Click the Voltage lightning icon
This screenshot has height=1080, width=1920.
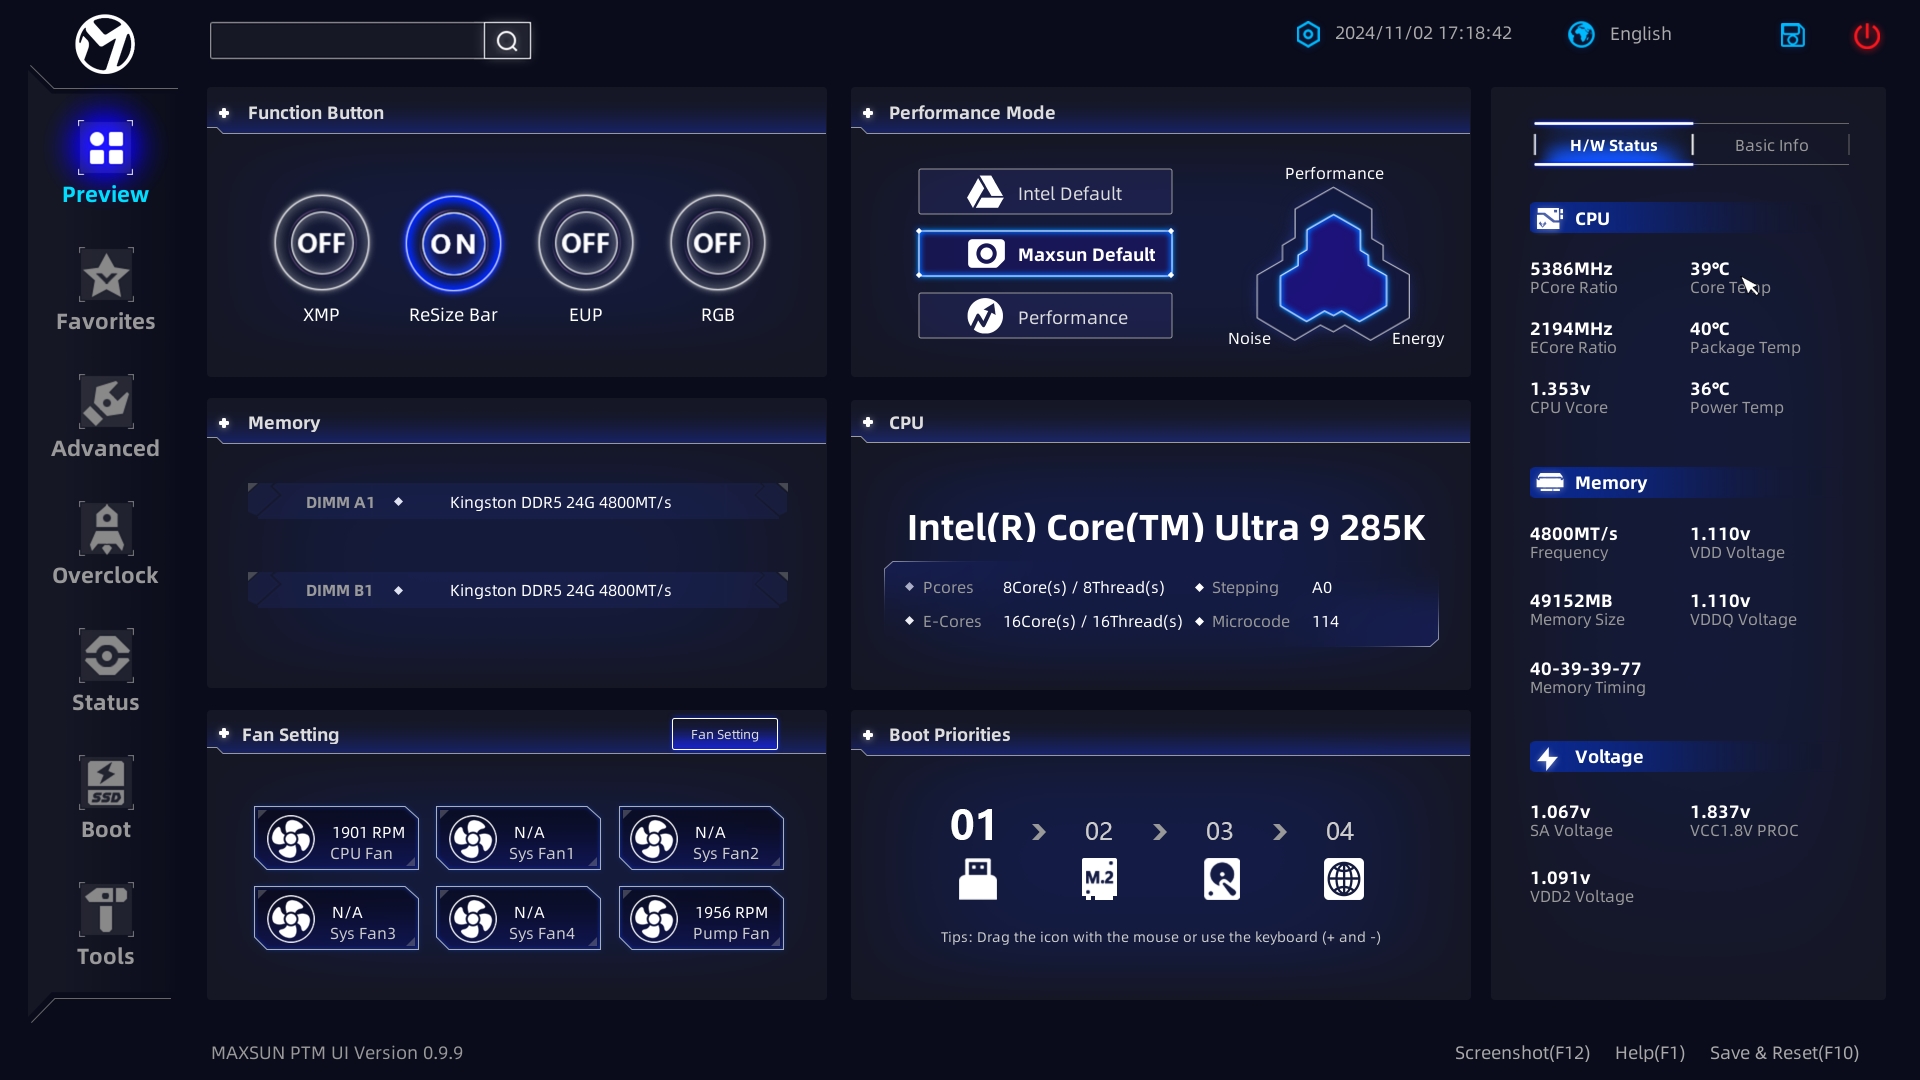[1548, 757]
